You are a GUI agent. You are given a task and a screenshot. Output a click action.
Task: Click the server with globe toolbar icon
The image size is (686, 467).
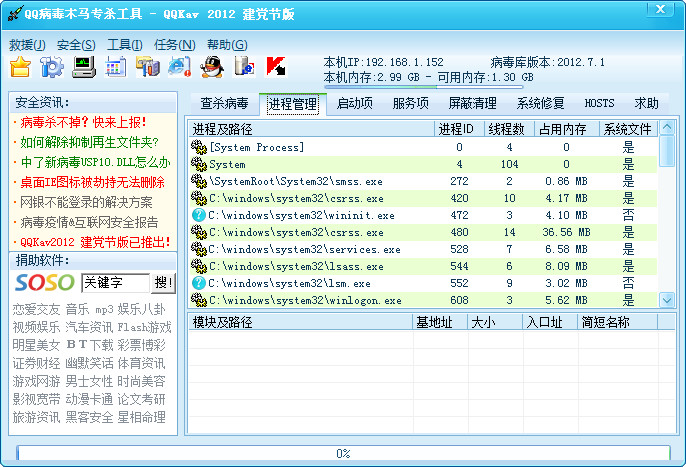click(x=244, y=67)
